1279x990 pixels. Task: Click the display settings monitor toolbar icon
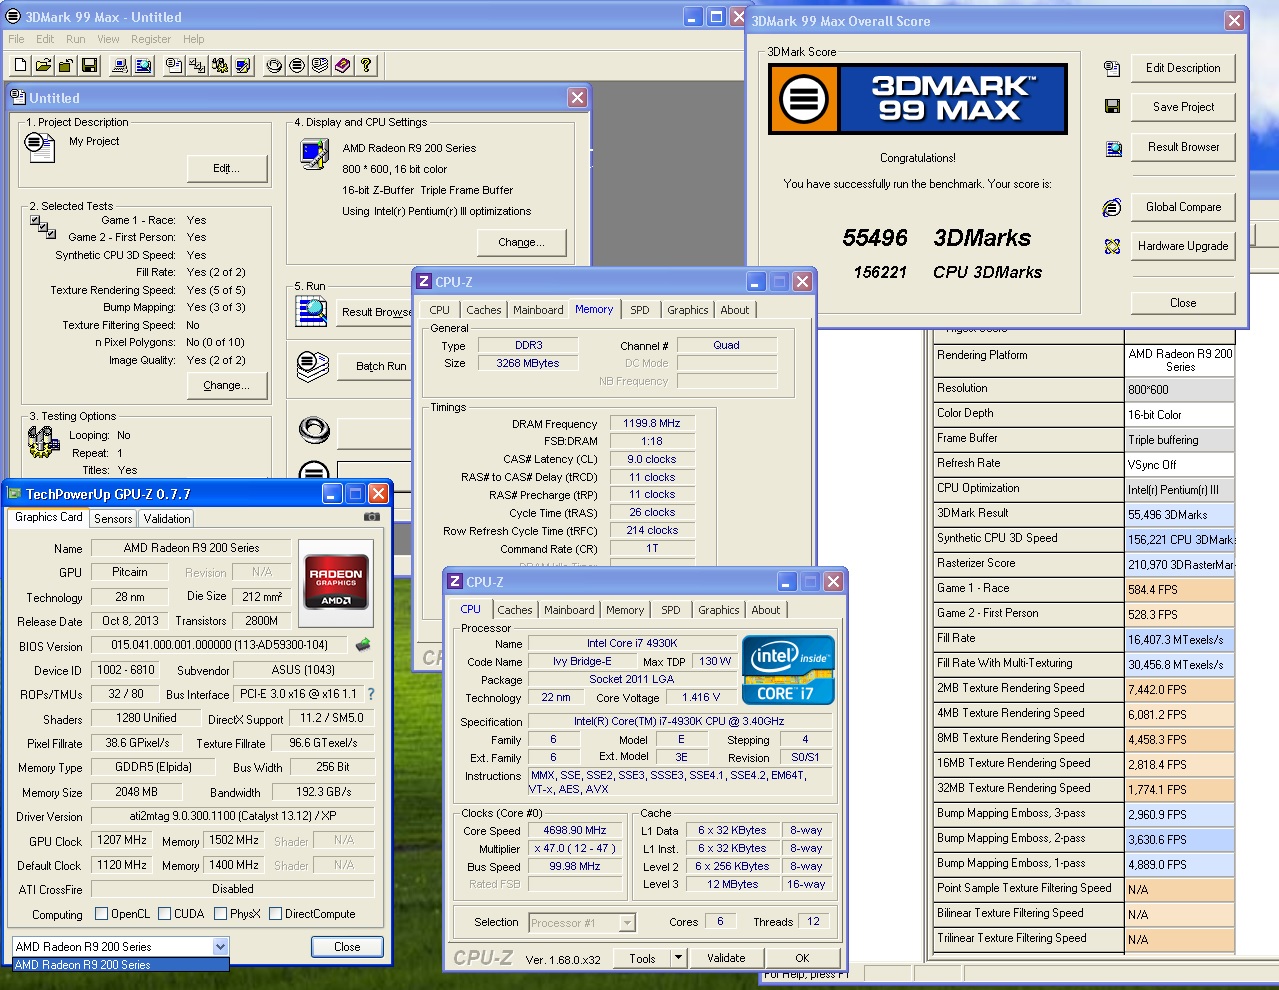click(243, 66)
